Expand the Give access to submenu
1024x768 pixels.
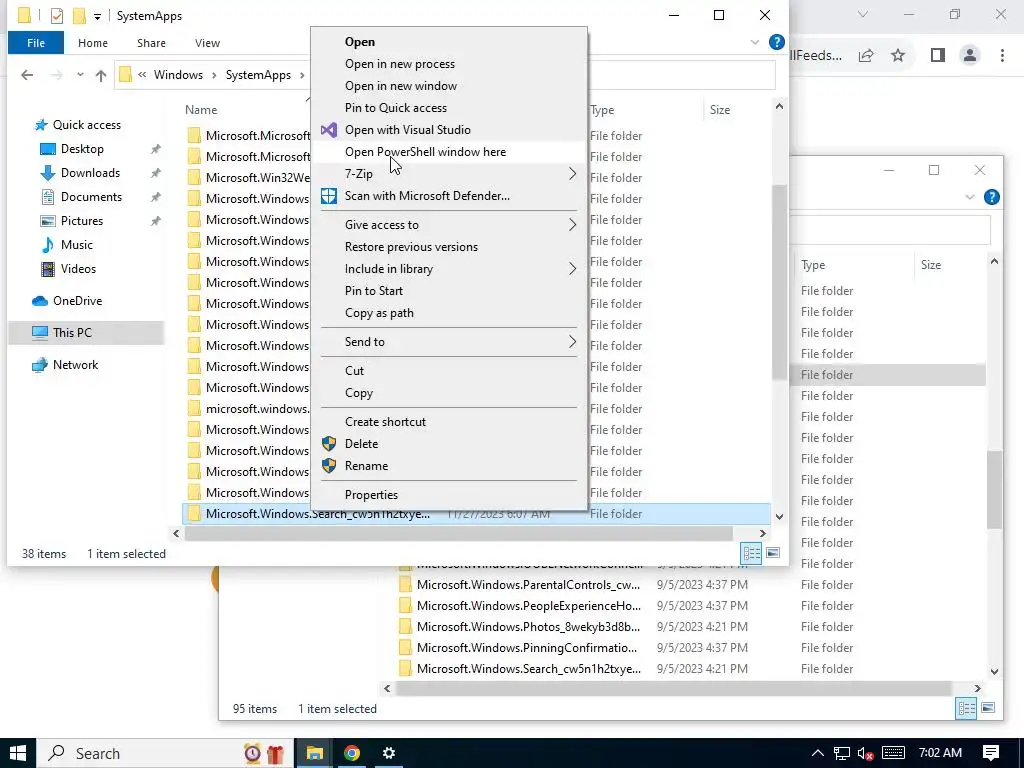coord(449,225)
